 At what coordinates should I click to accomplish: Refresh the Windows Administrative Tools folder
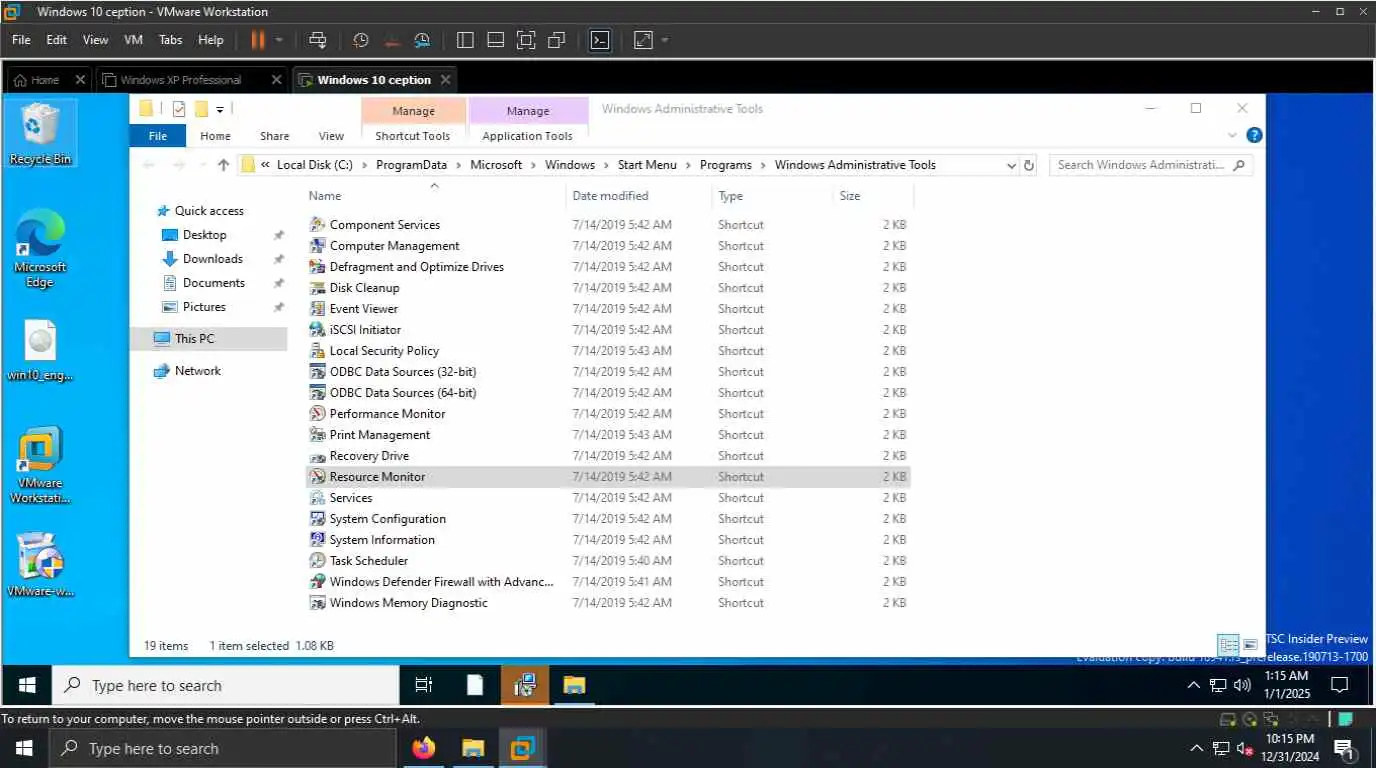(x=1029, y=165)
